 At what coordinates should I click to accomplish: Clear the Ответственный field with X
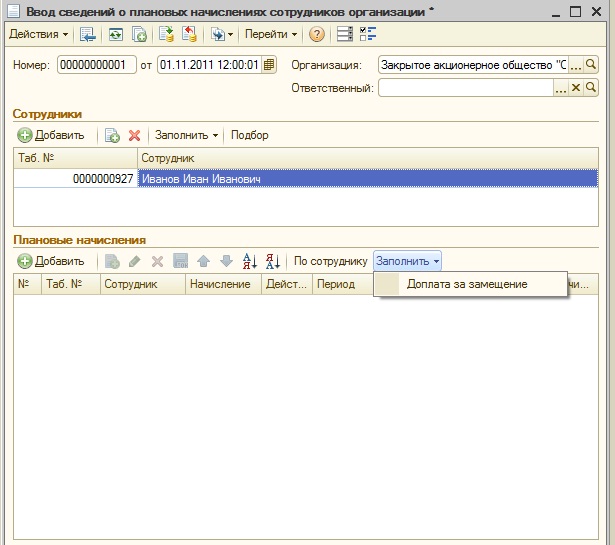575,87
